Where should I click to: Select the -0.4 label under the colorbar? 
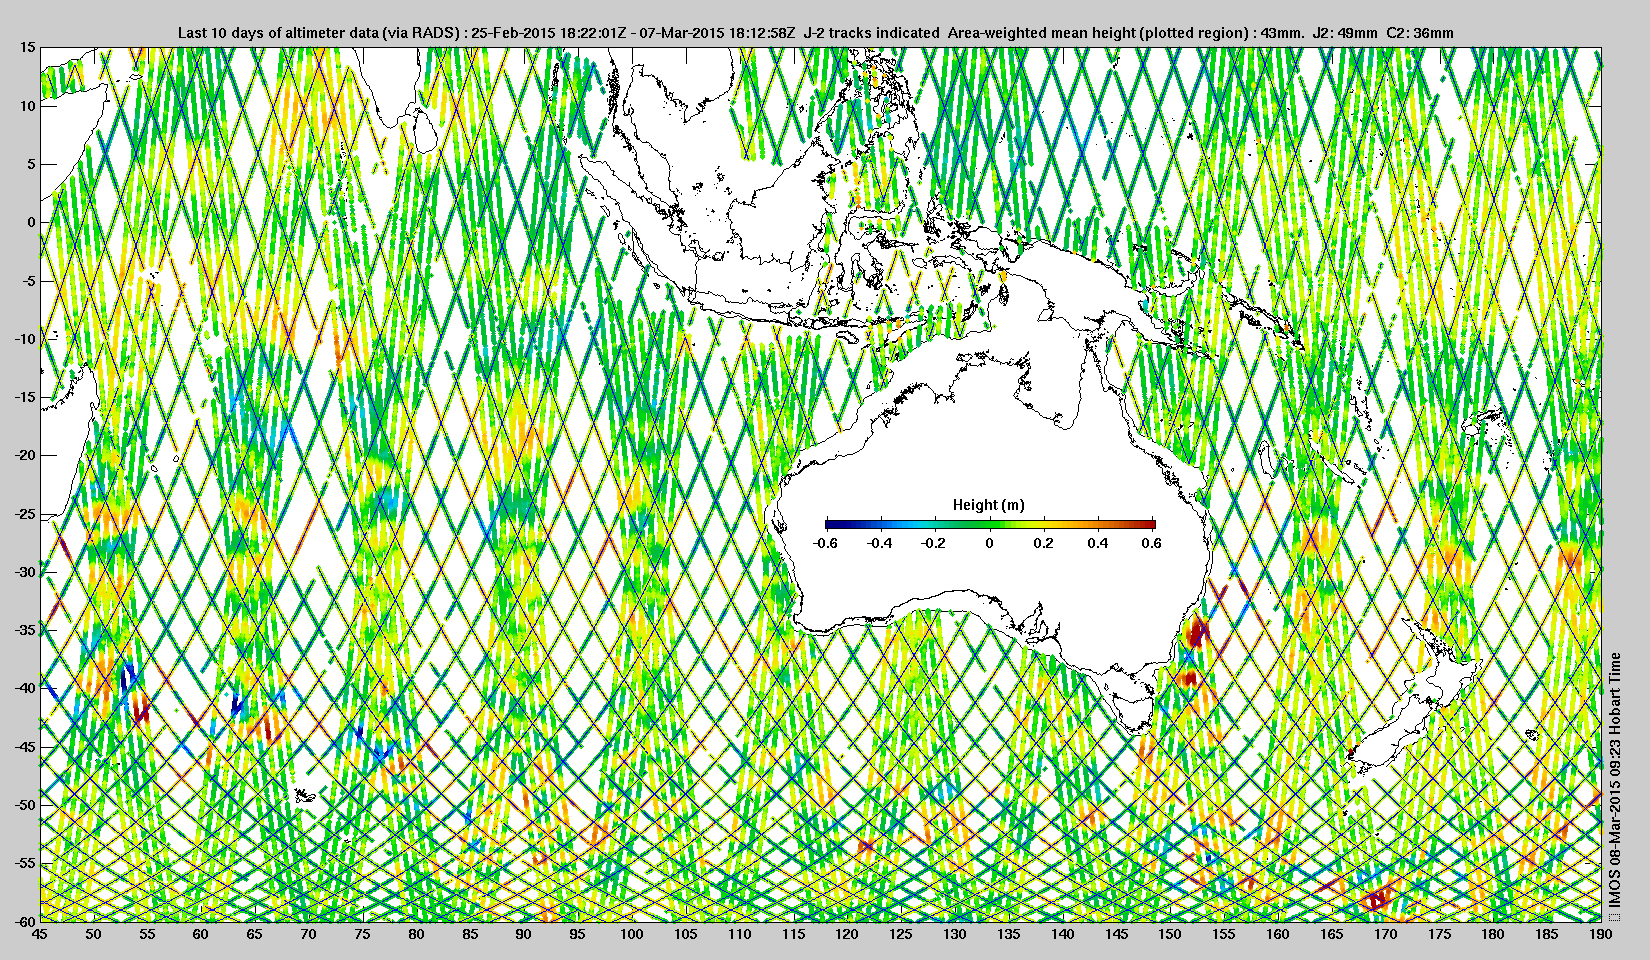point(880,543)
